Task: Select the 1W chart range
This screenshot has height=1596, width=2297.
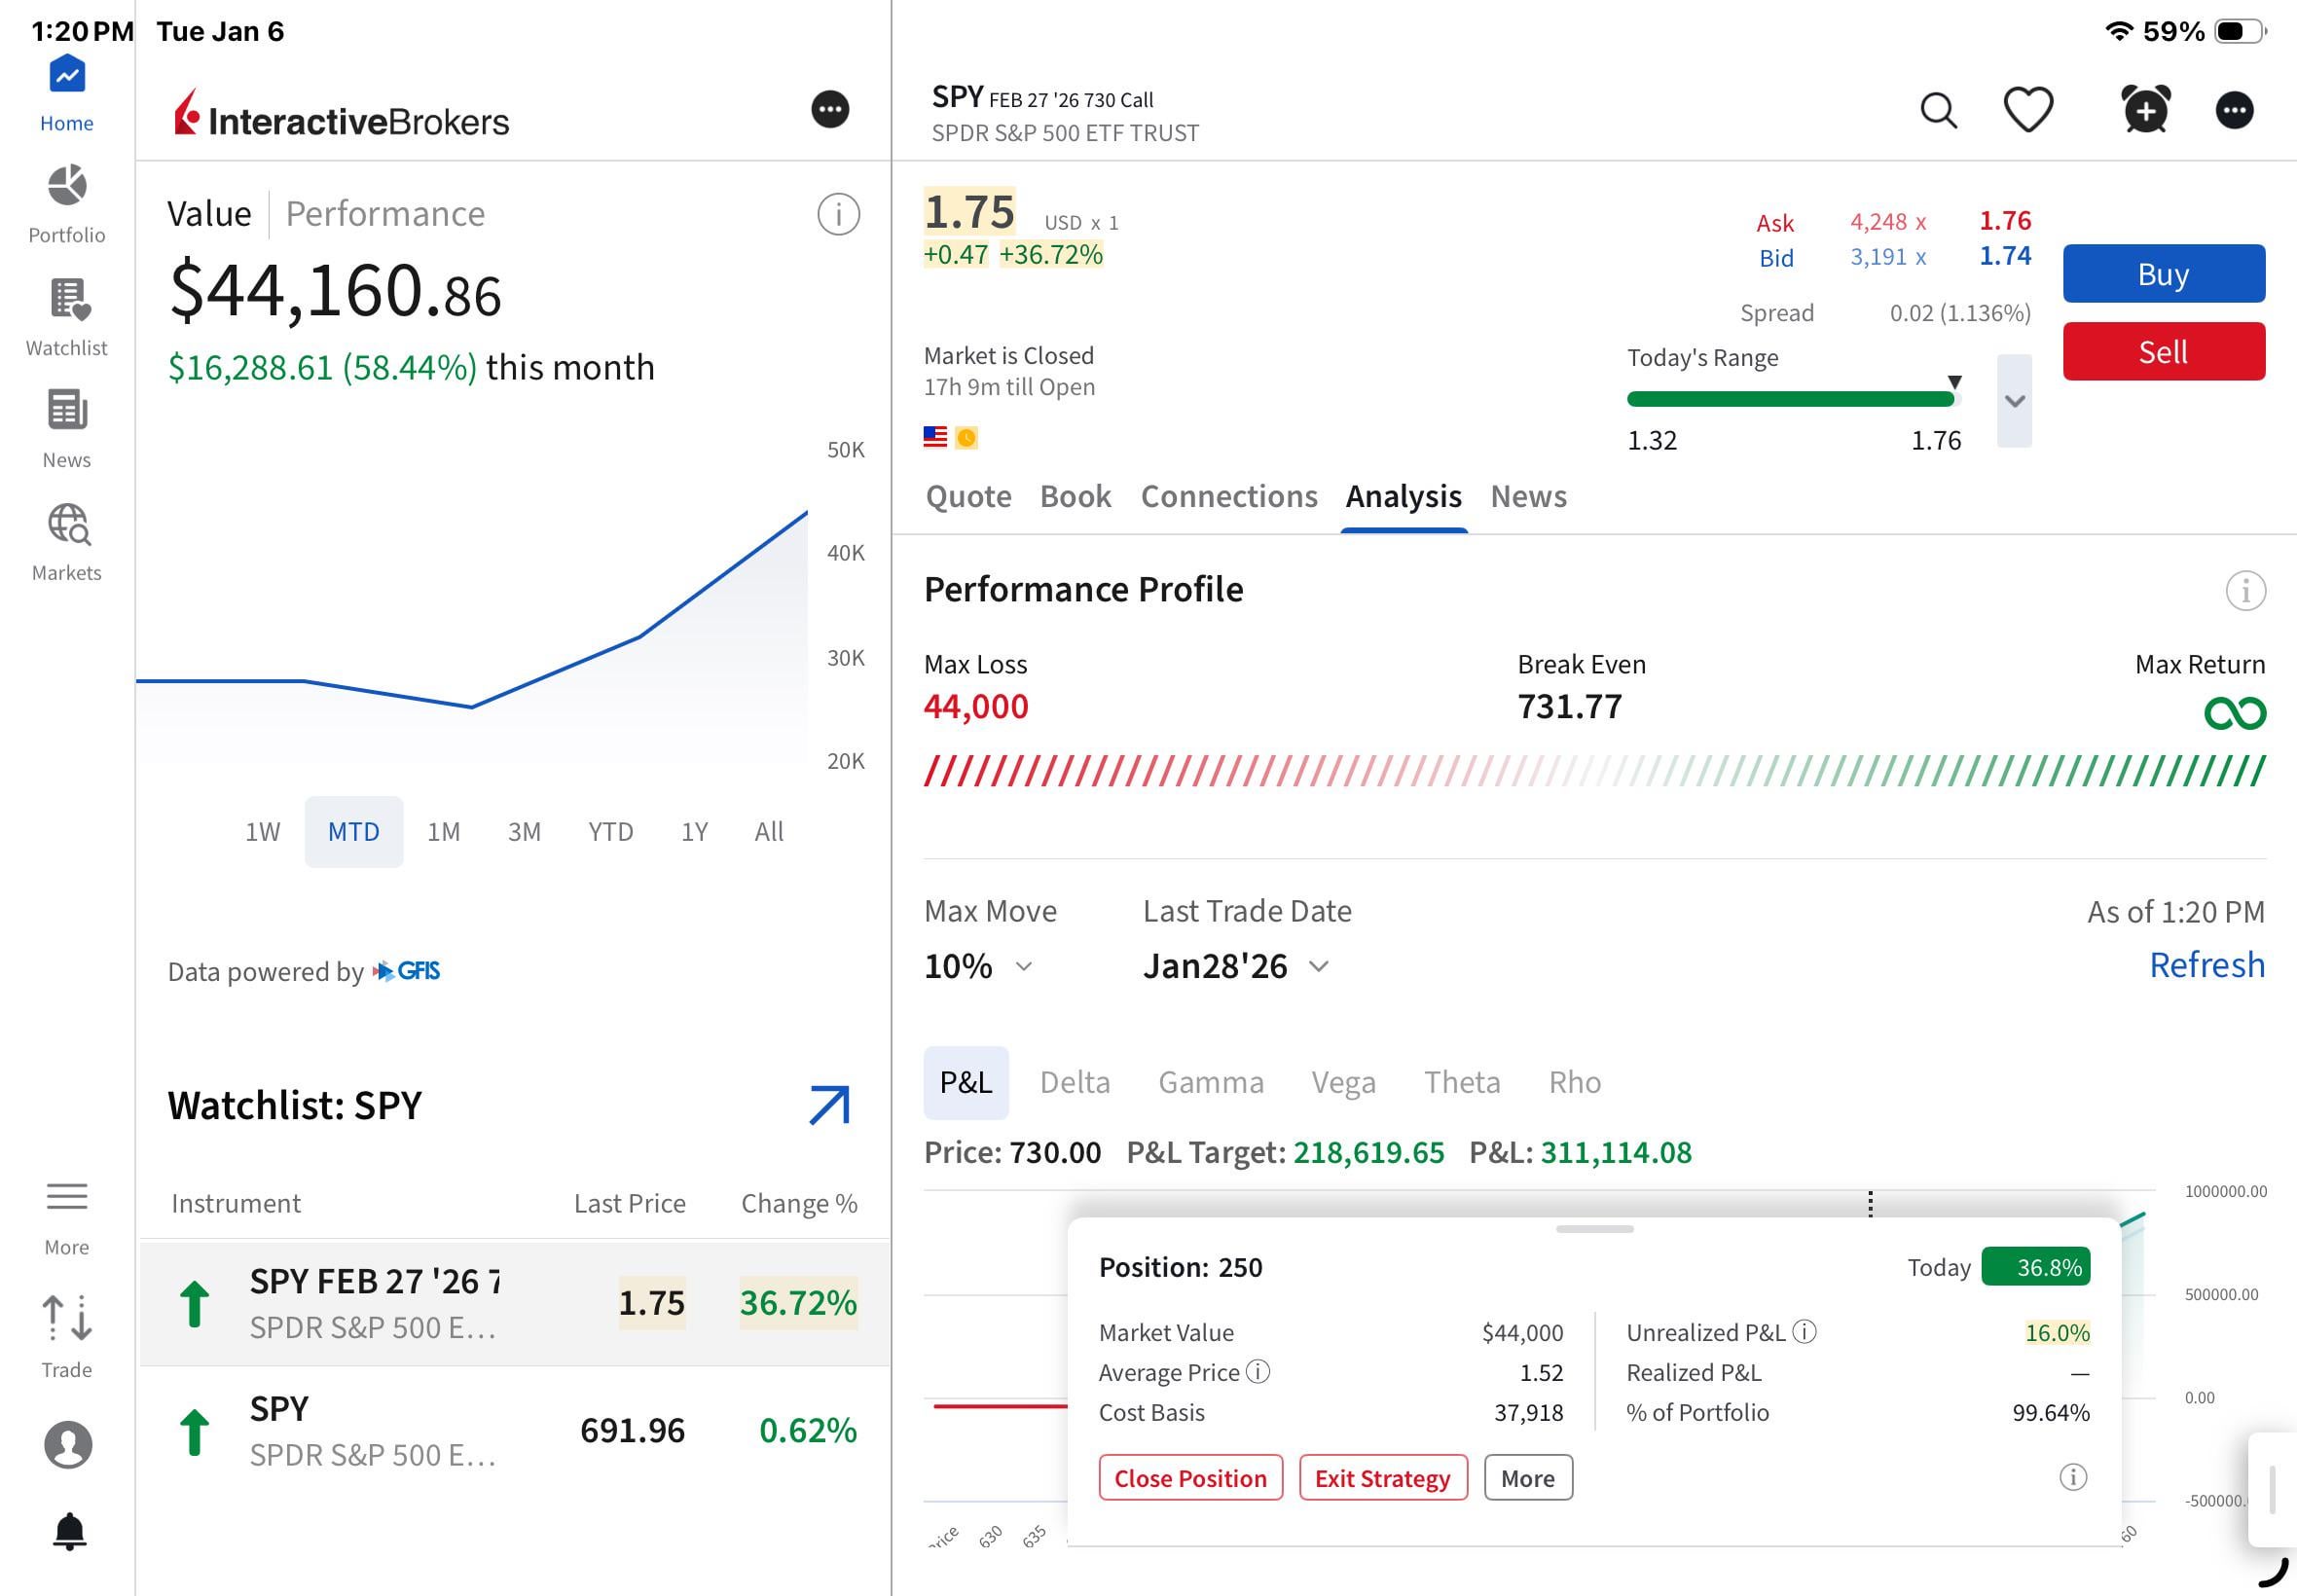Action: tap(263, 832)
